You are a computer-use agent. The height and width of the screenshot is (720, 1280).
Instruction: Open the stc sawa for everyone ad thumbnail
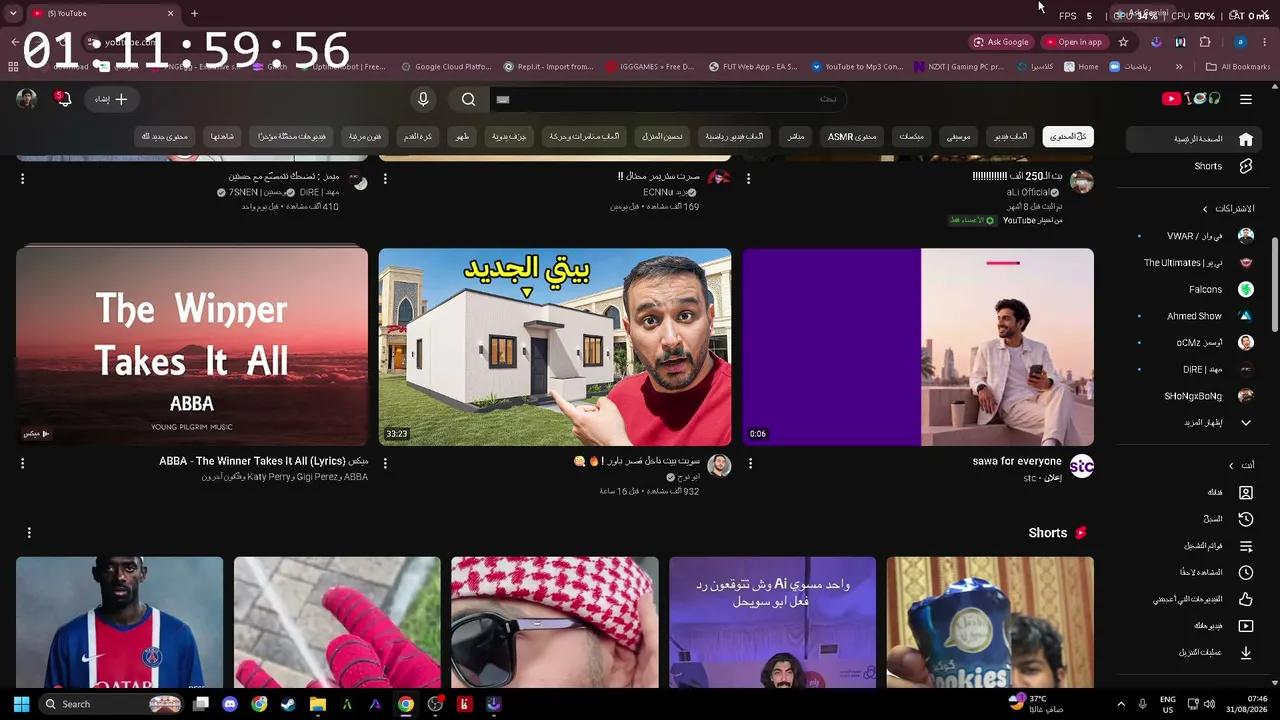pos(918,347)
